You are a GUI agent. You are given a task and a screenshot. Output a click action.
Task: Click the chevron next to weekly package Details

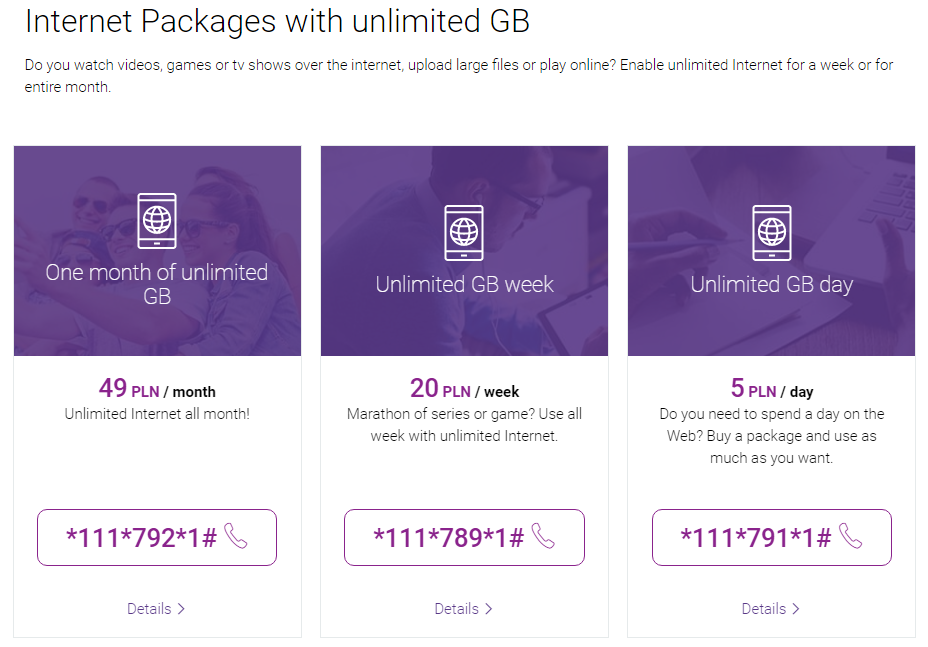488,609
